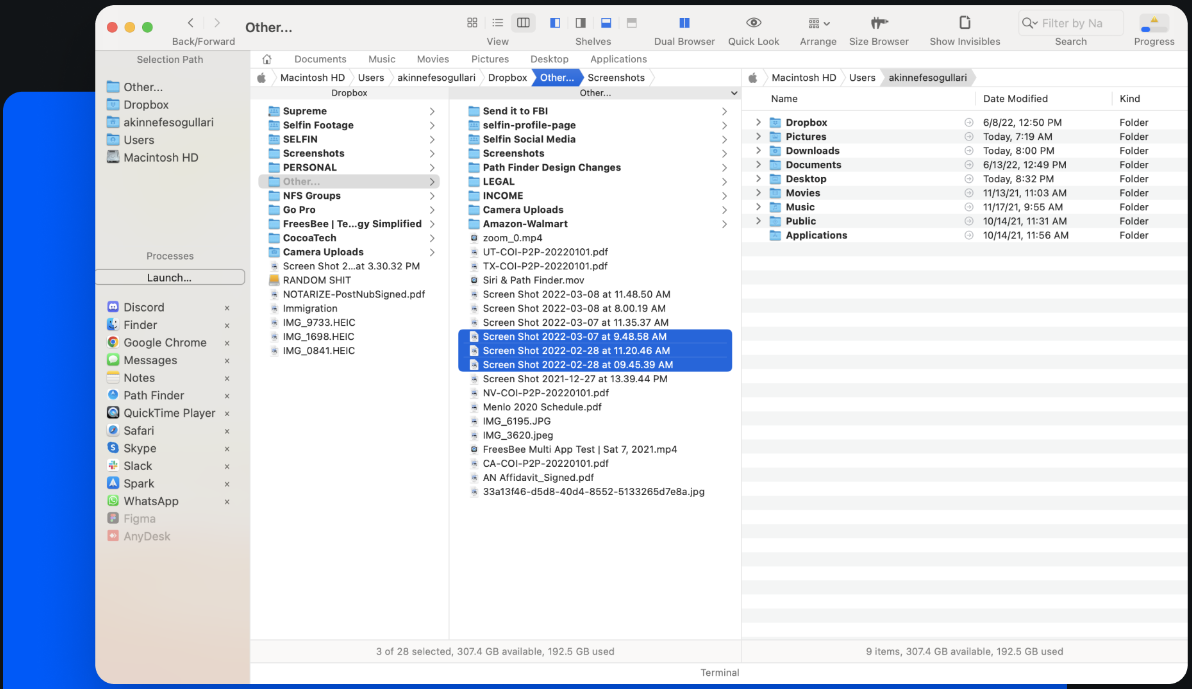Image resolution: width=1192 pixels, height=689 pixels.
Task: Select the INCOME folder
Action: (x=502, y=195)
